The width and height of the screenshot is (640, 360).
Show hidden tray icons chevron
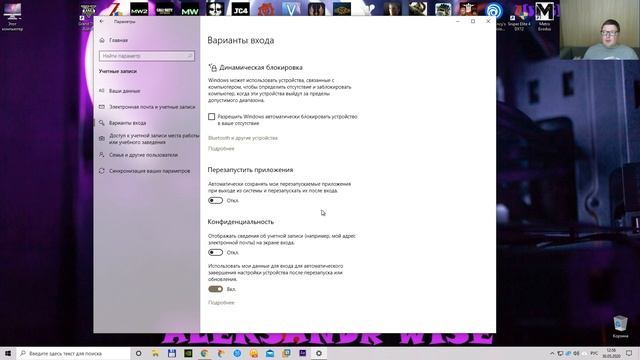click(x=552, y=353)
